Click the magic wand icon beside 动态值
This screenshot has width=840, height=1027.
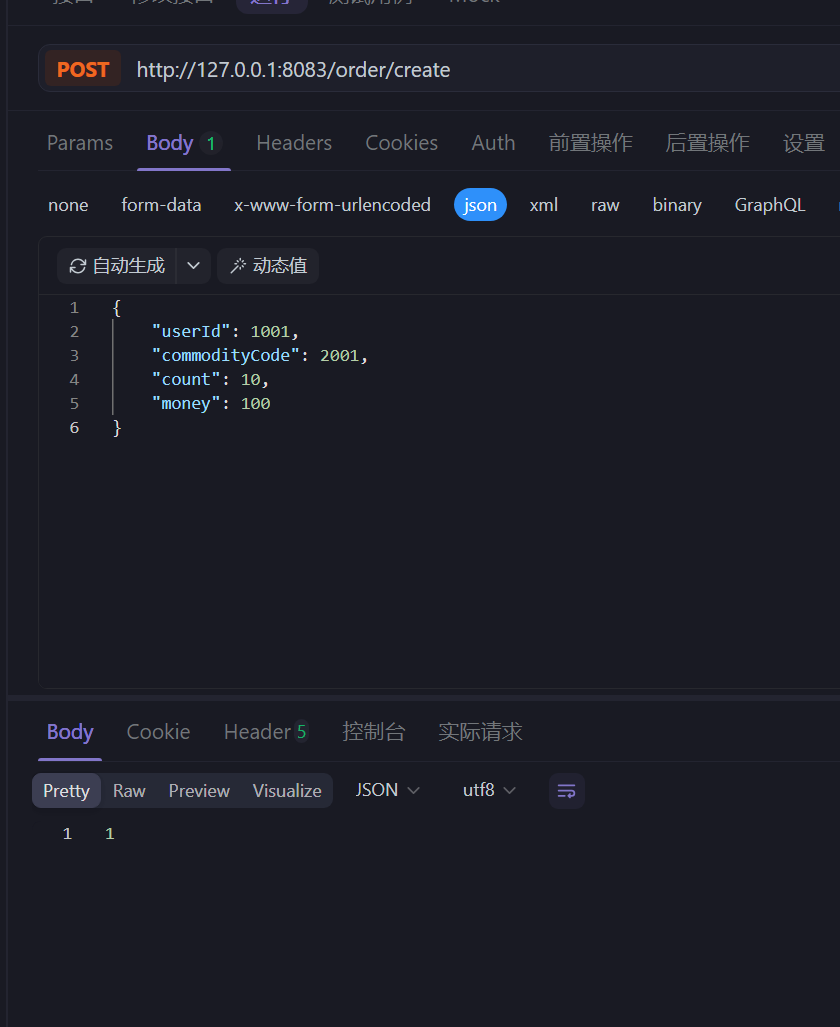[x=238, y=265]
